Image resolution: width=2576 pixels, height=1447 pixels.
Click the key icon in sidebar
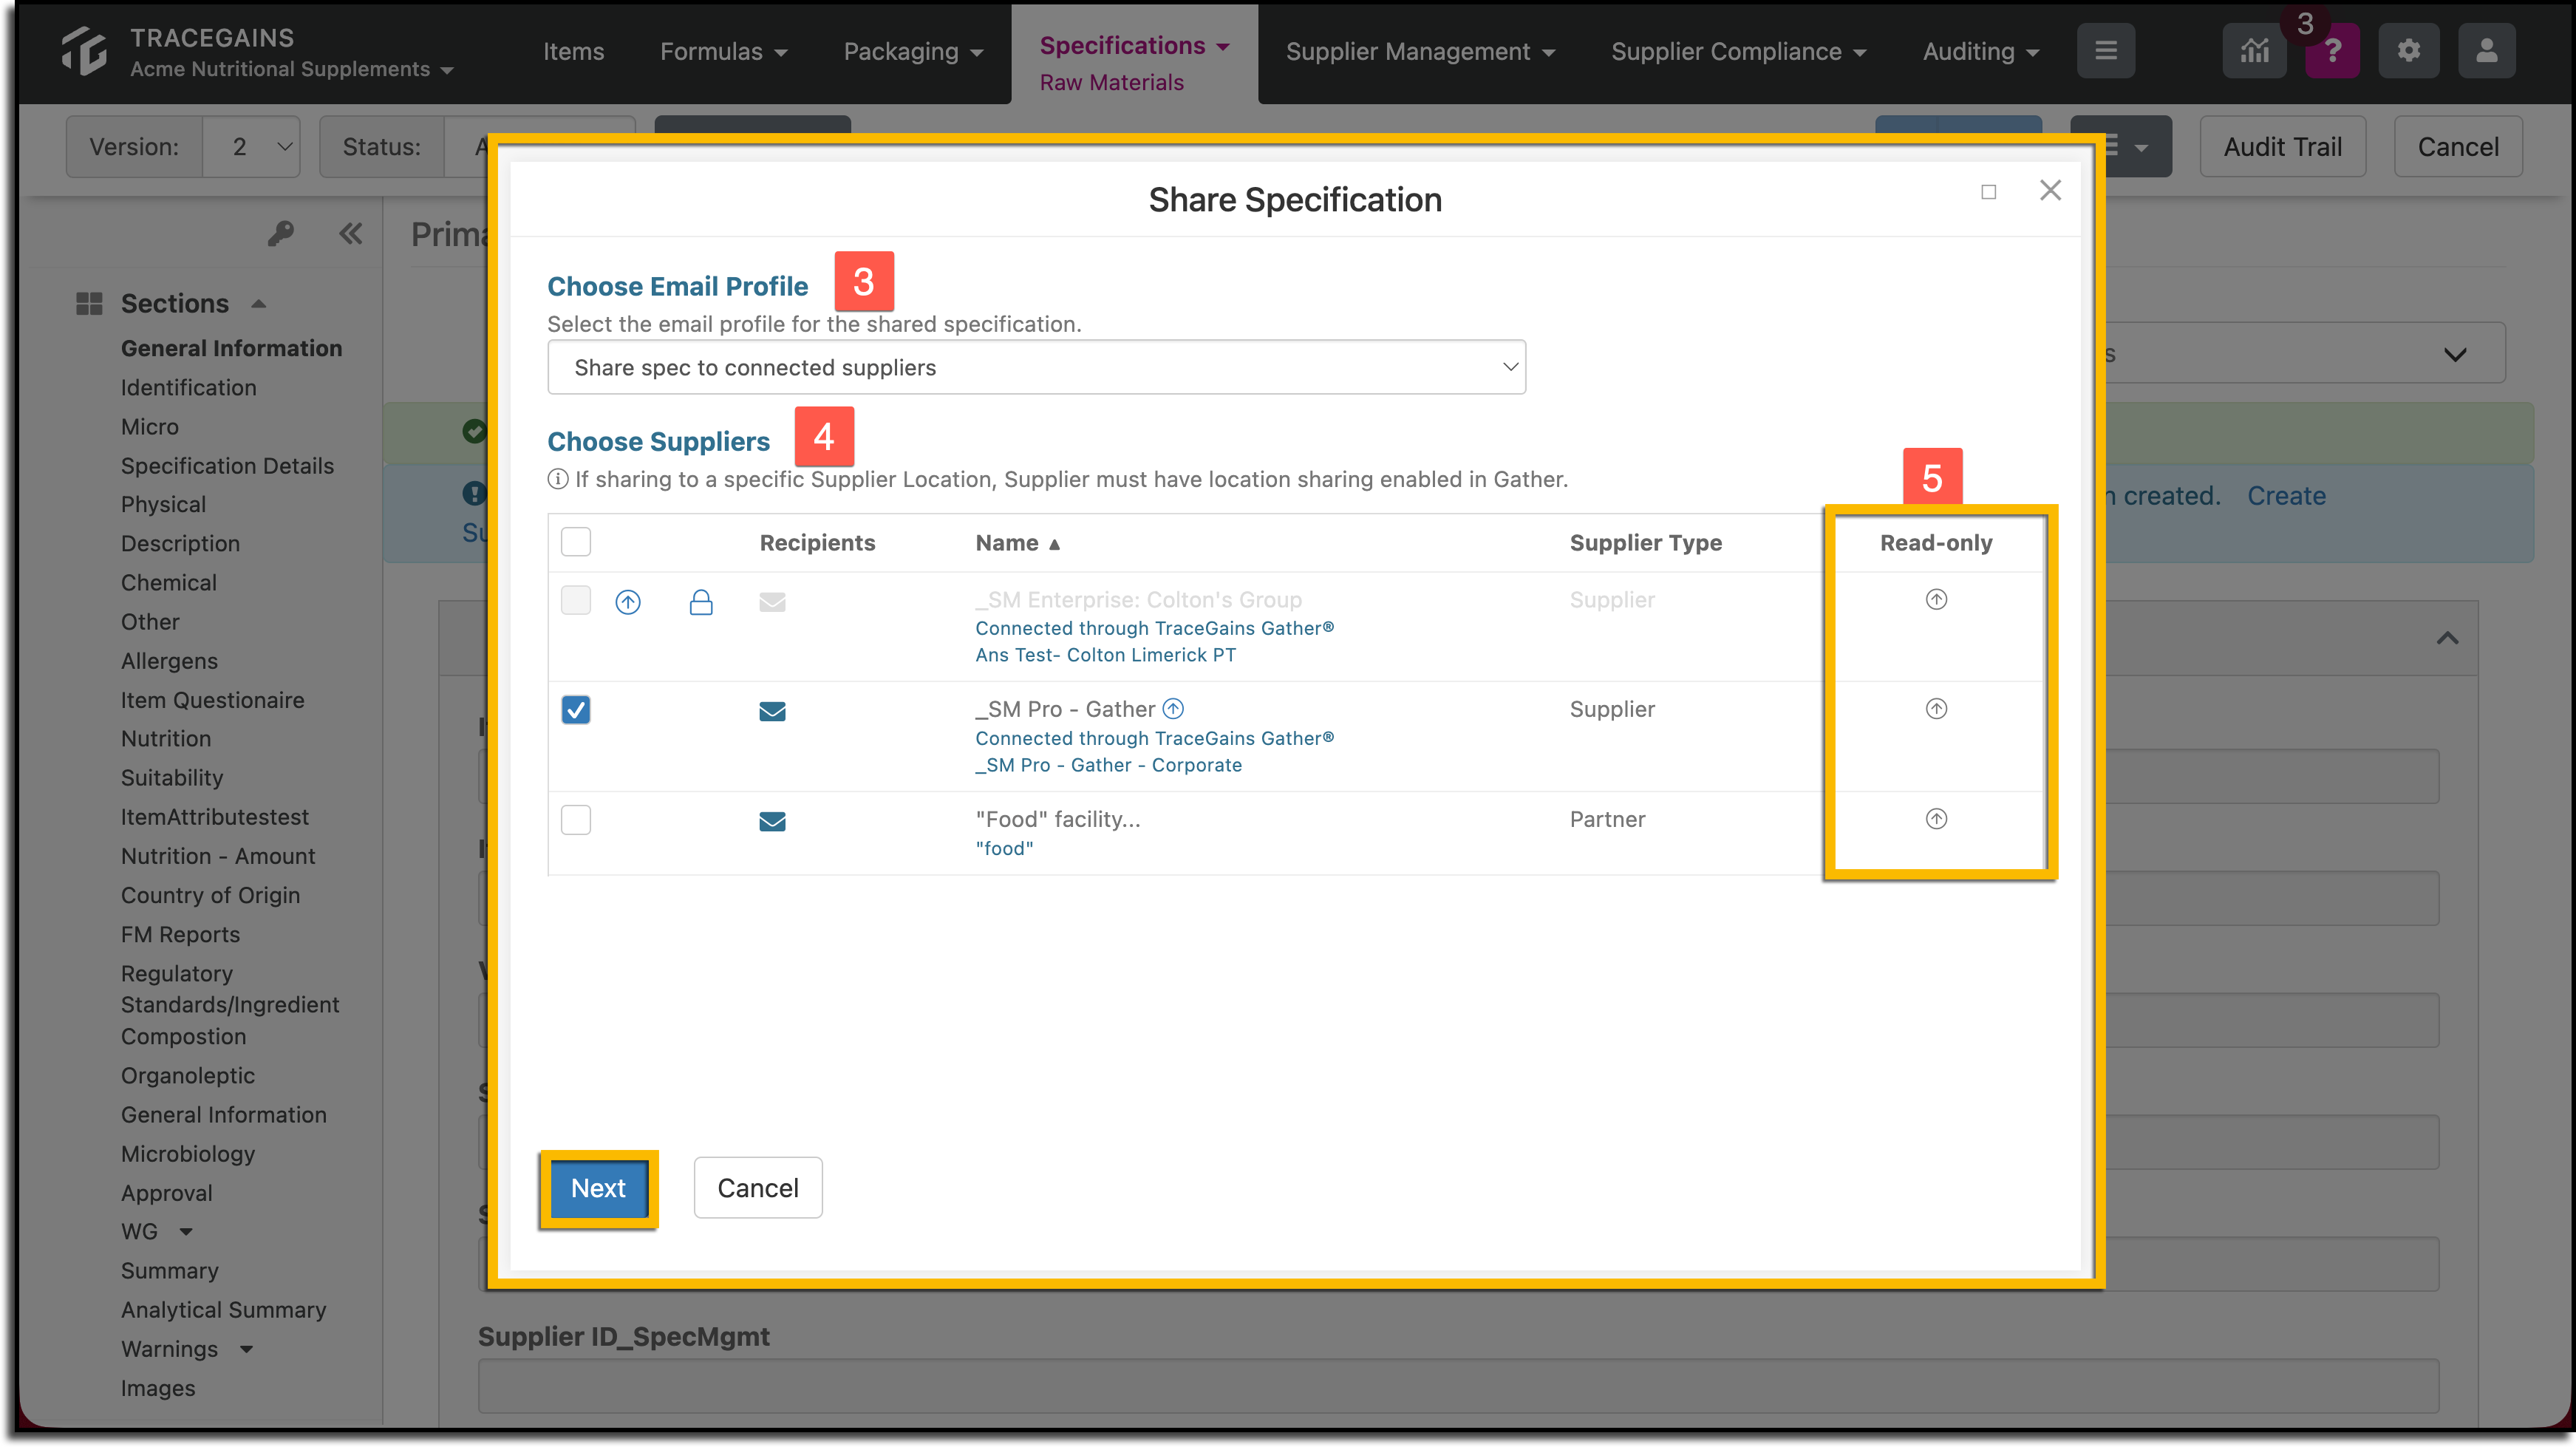[x=281, y=234]
